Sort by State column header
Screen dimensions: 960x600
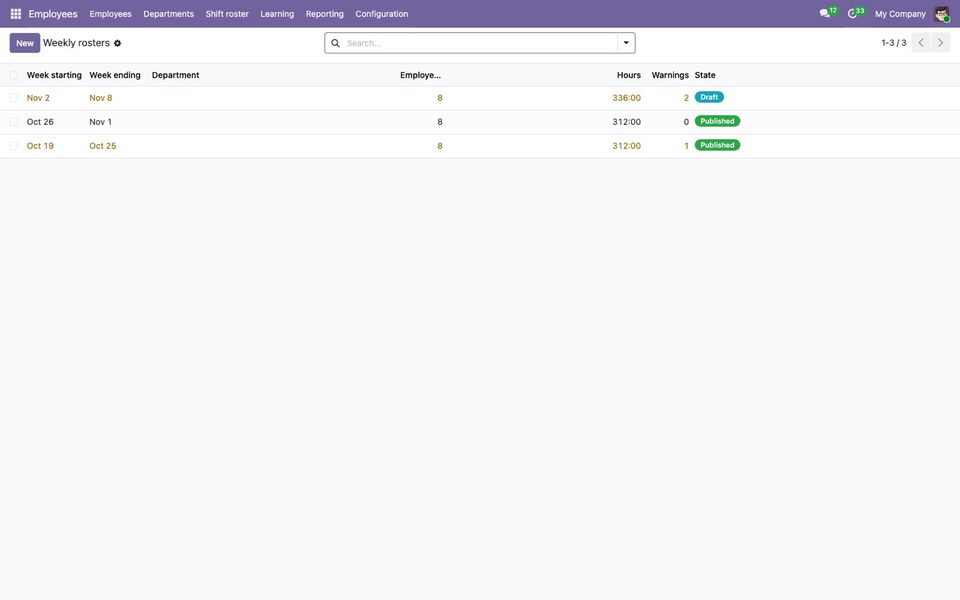(705, 75)
